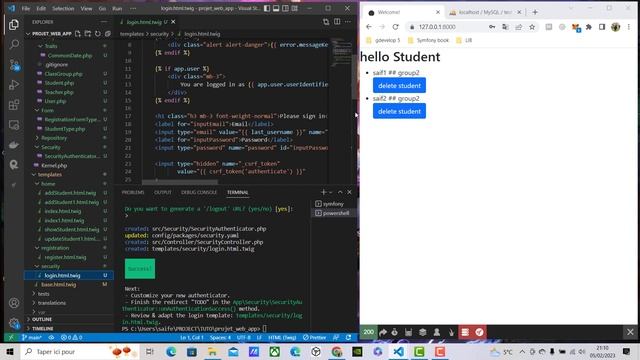The height and width of the screenshot is (360, 640).
Task: Collapse the templates folder
Action: (49, 174)
